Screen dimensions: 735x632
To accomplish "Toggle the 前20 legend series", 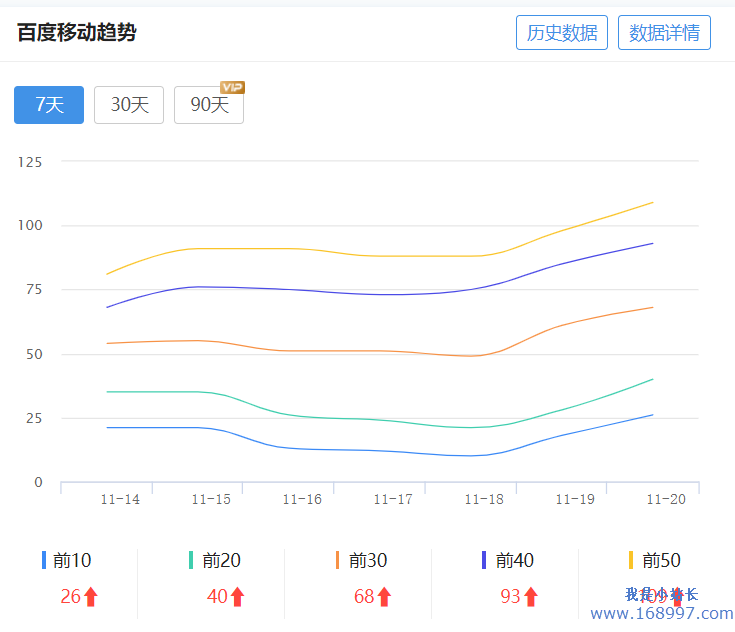I will [x=215, y=560].
